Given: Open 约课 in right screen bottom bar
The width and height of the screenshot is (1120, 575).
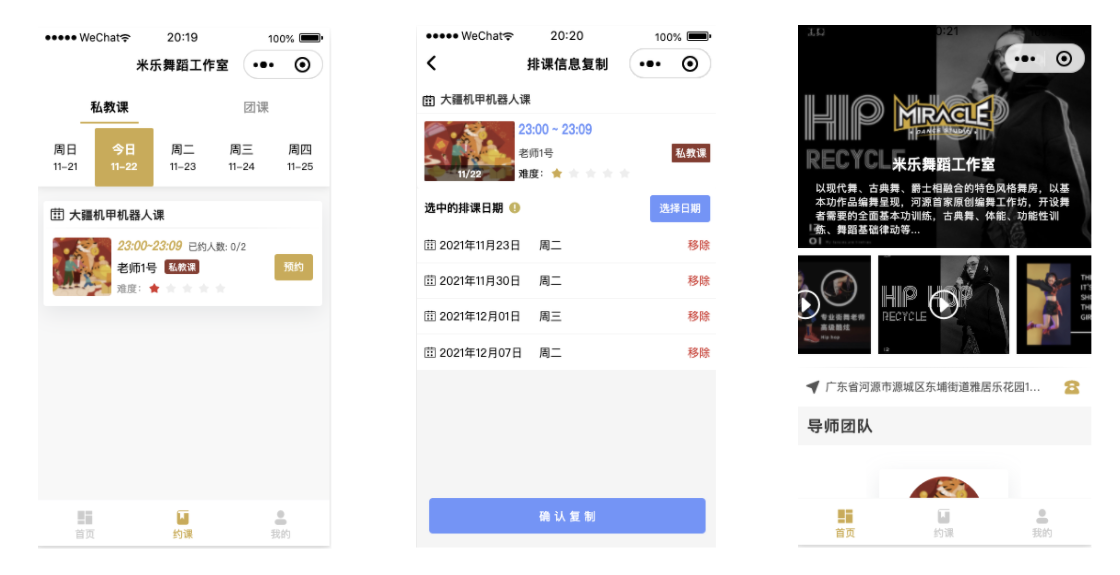Looking at the screenshot, I should [944, 523].
